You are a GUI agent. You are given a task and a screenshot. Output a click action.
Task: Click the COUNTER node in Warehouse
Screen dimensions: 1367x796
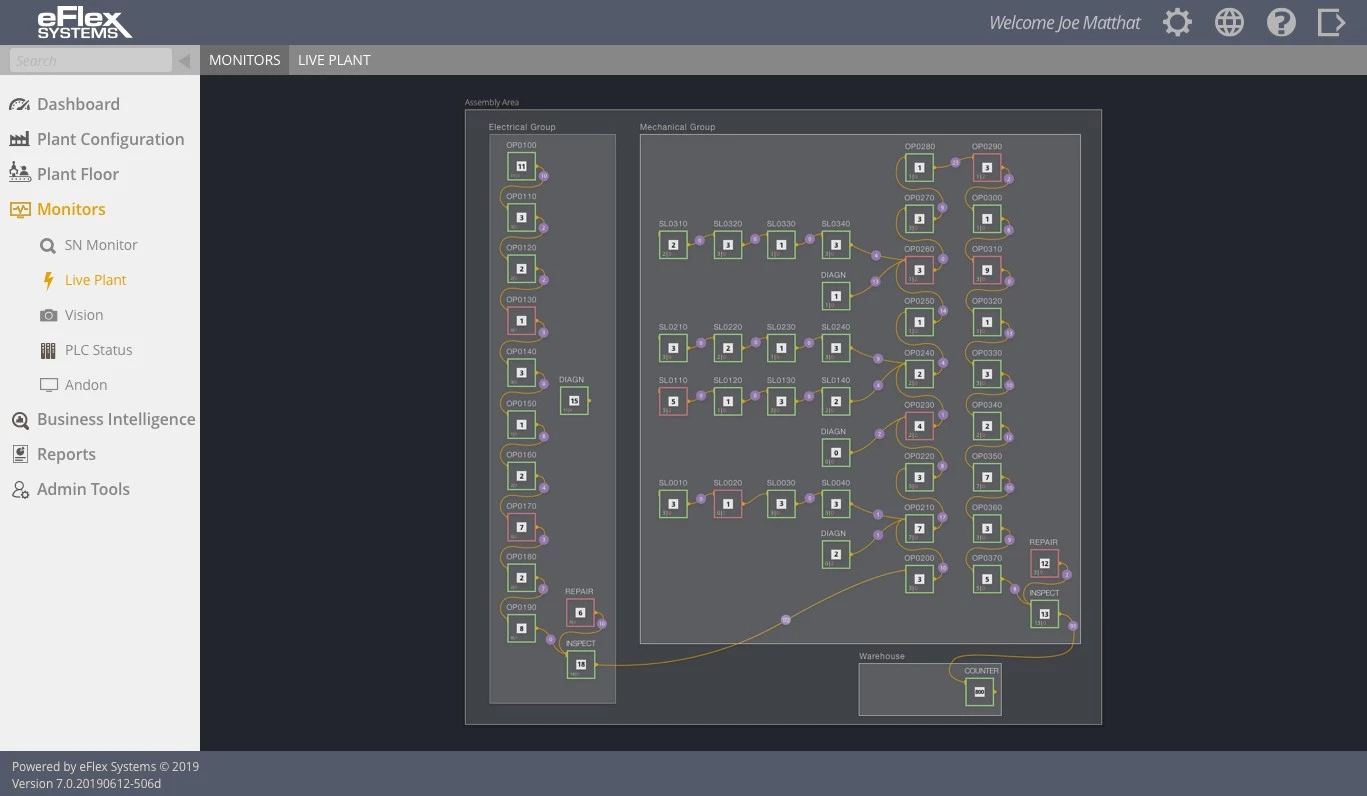979,690
